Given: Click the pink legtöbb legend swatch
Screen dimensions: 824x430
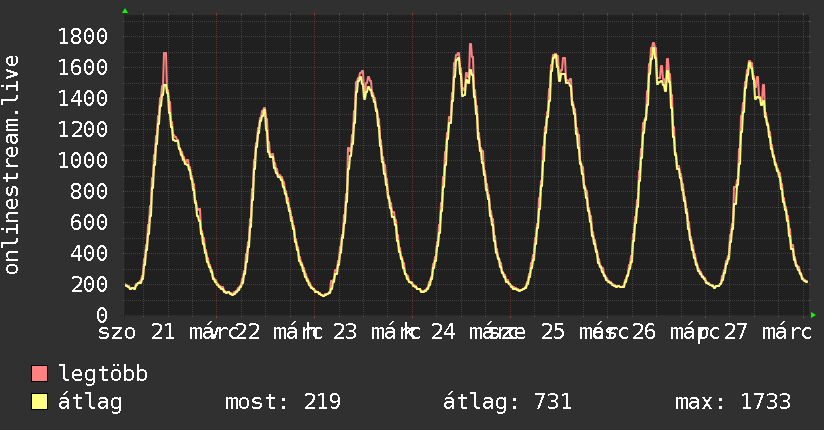Looking at the screenshot, I should [39, 373].
